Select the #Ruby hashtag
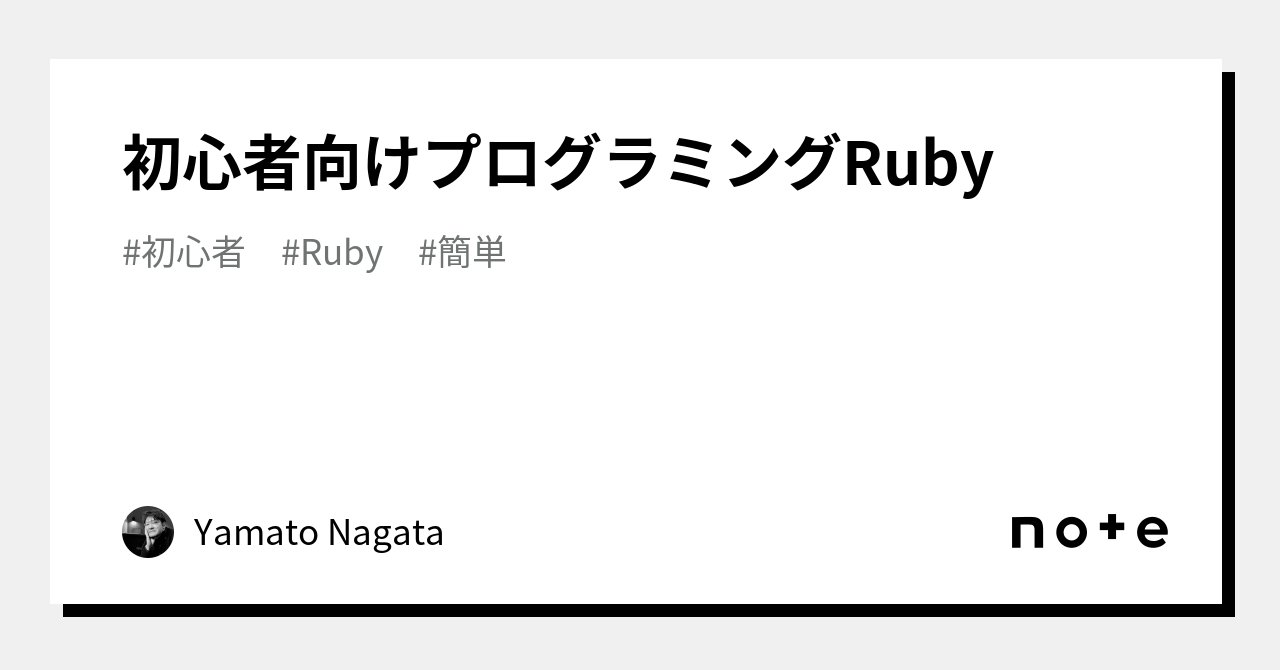The height and width of the screenshot is (670, 1280). point(332,253)
